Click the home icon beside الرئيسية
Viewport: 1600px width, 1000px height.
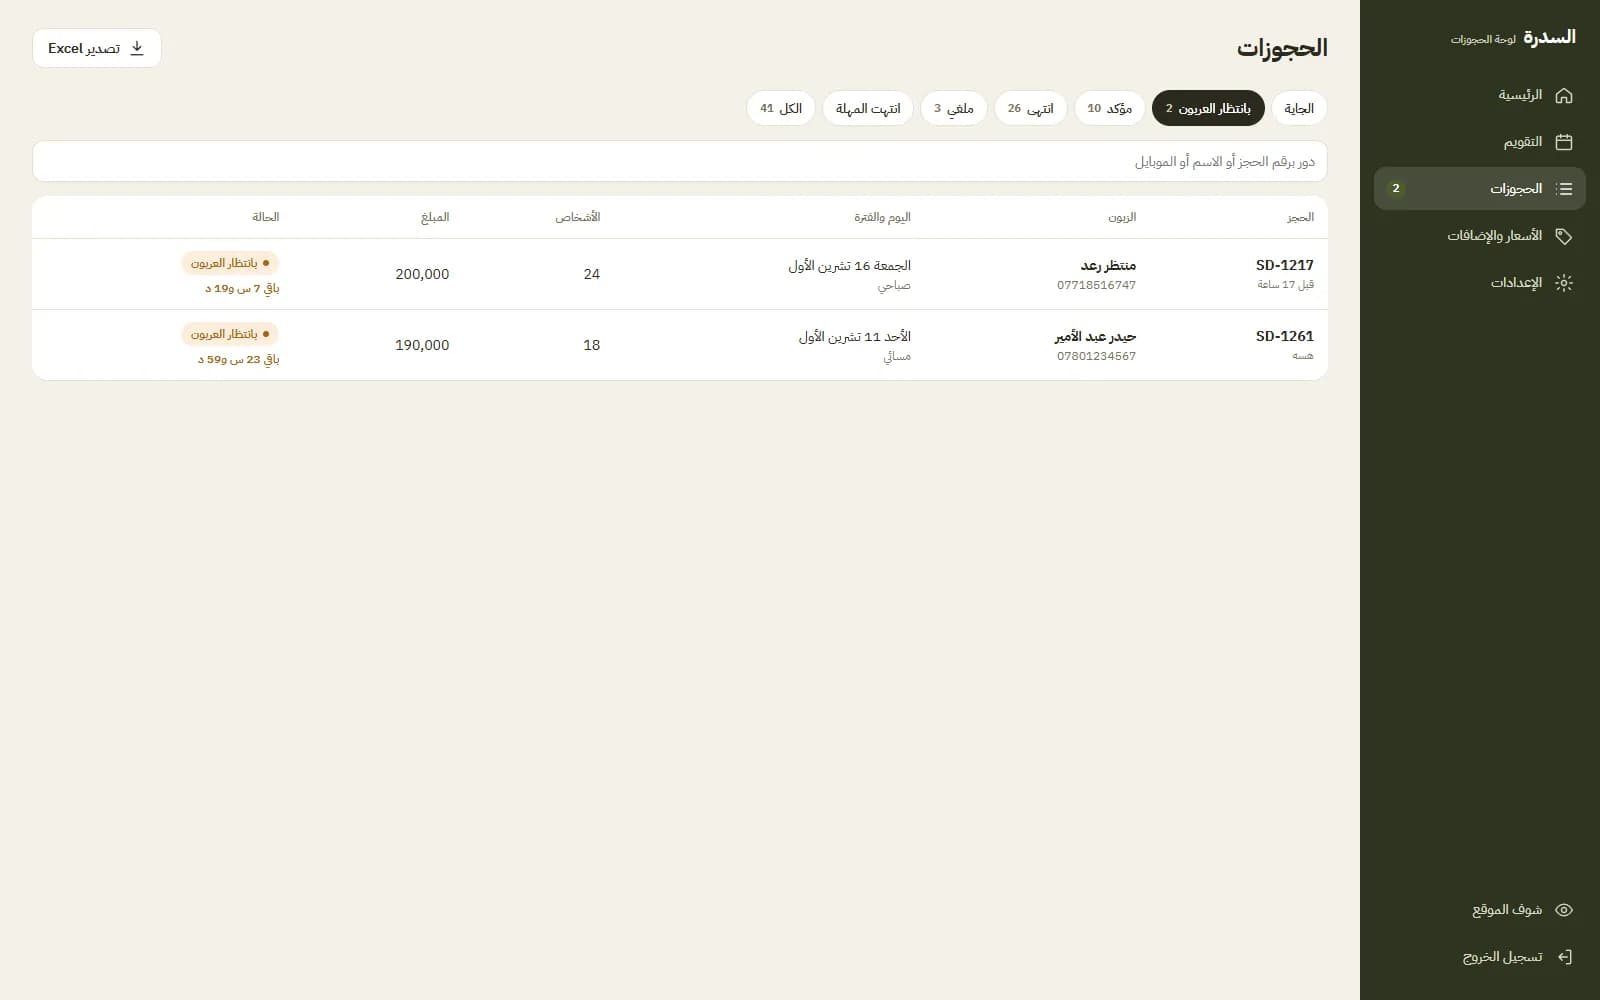tap(1564, 95)
